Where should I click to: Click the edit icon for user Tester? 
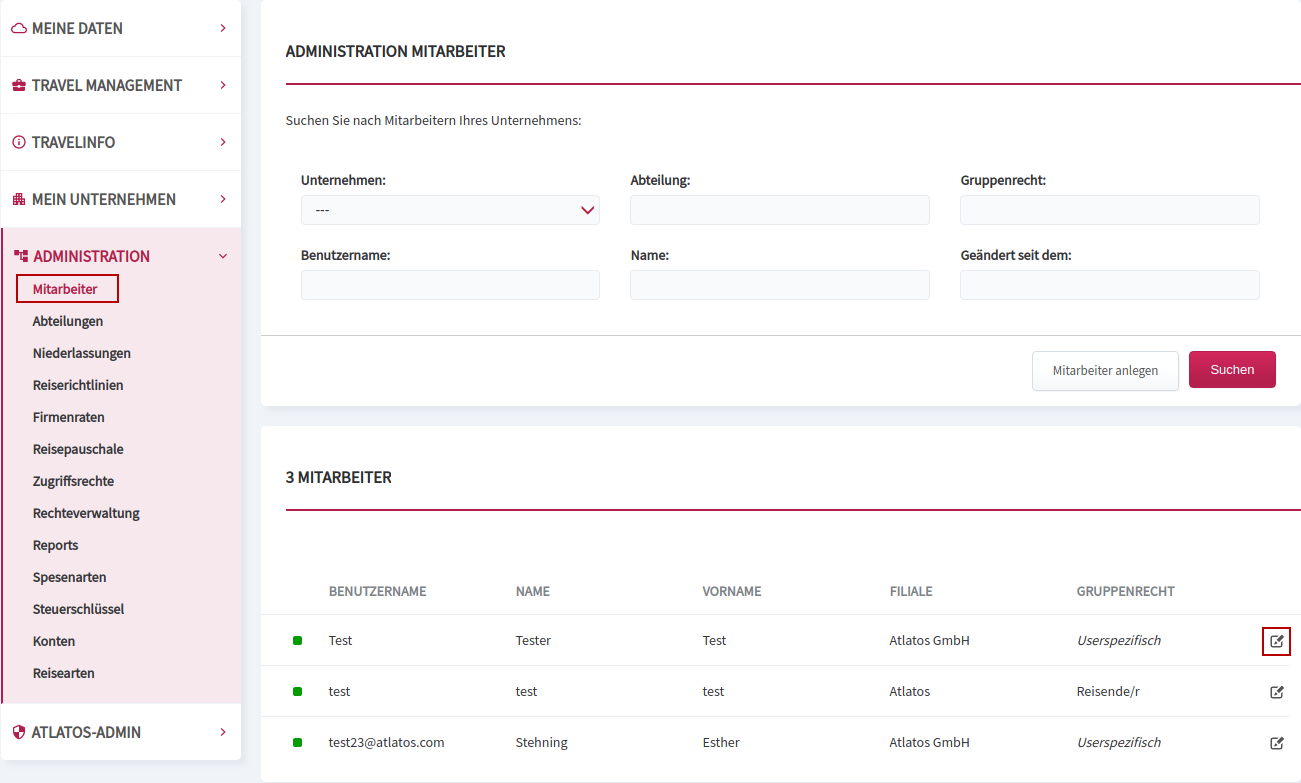pos(1277,641)
